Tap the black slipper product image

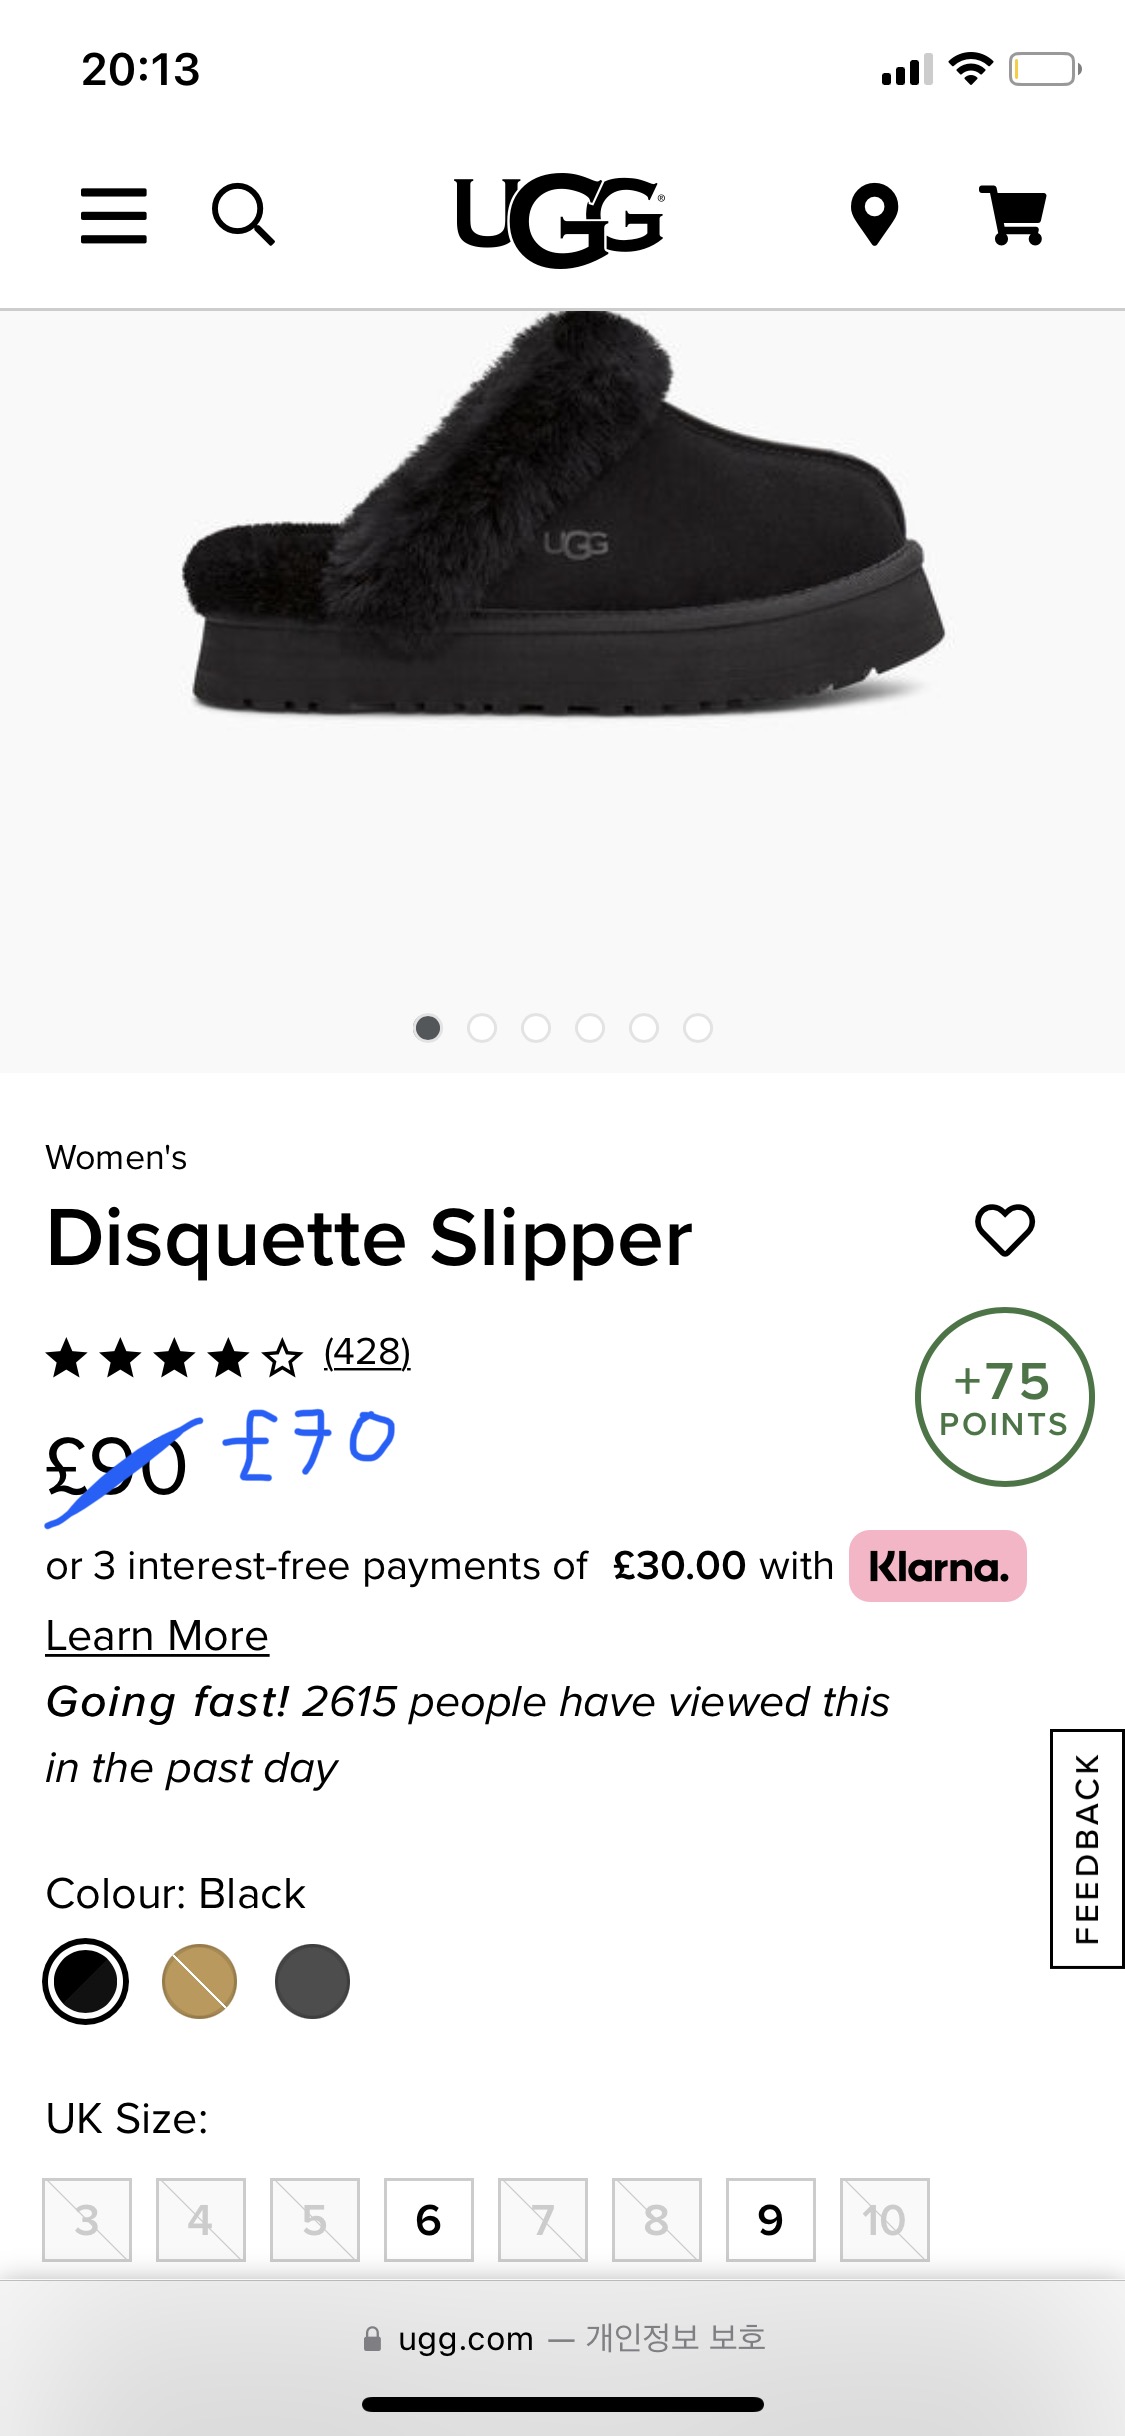pos(562,540)
